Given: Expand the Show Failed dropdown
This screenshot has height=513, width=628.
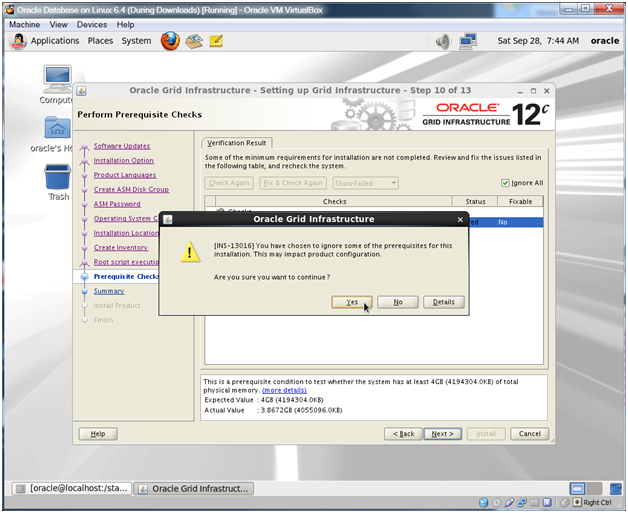Looking at the screenshot, I should tap(365, 183).
